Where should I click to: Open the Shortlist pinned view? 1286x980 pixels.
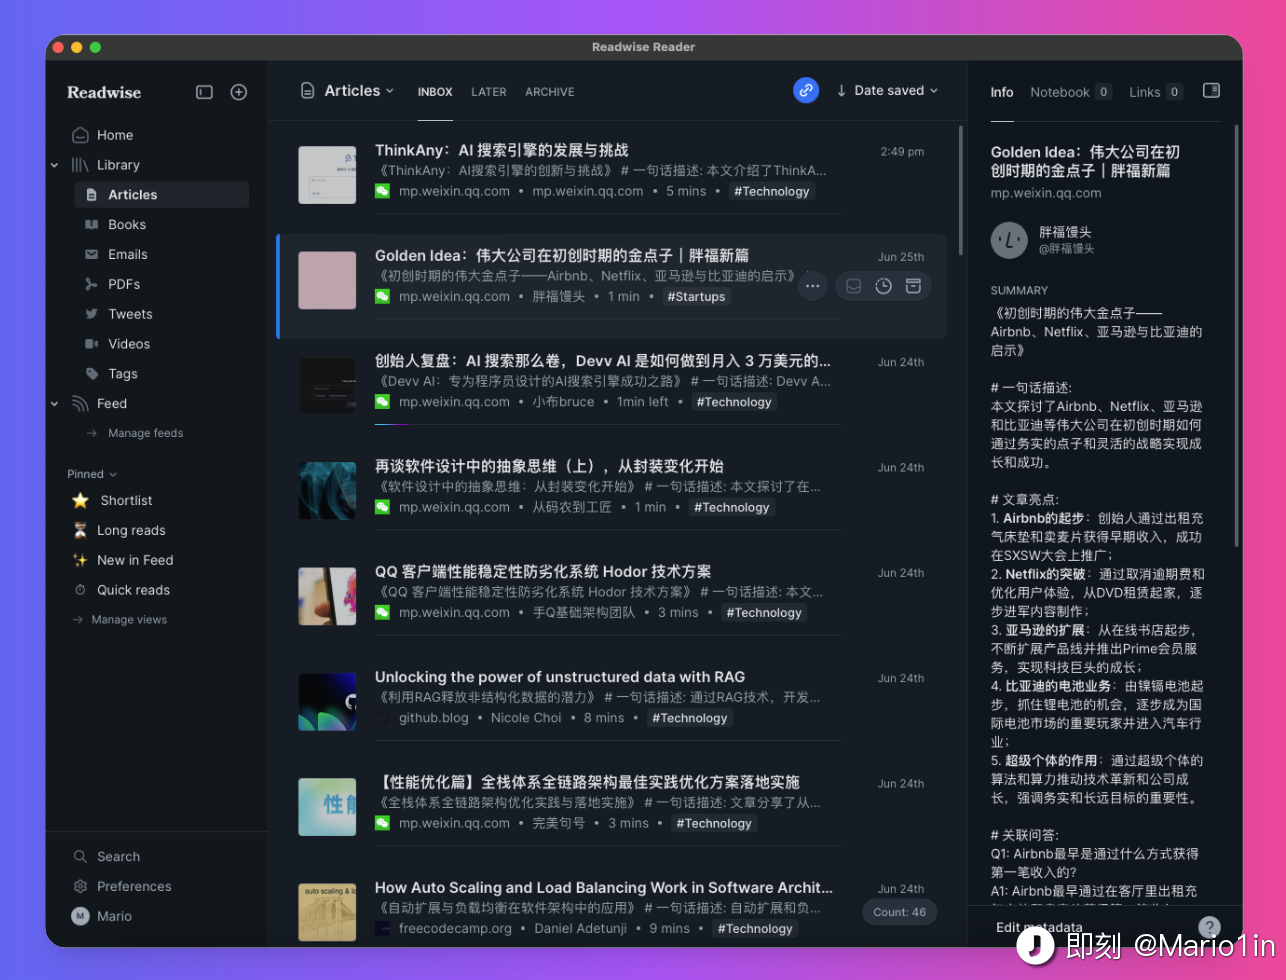pos(126,501)
